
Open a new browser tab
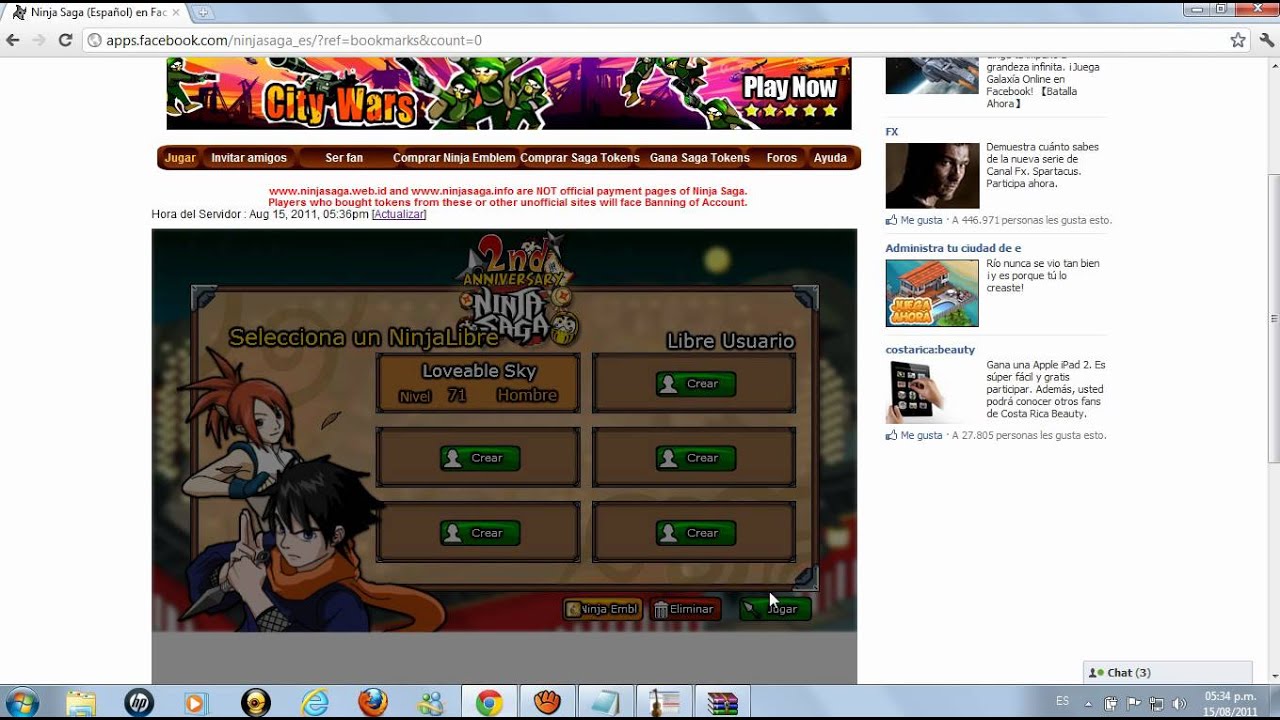(204, 12)
